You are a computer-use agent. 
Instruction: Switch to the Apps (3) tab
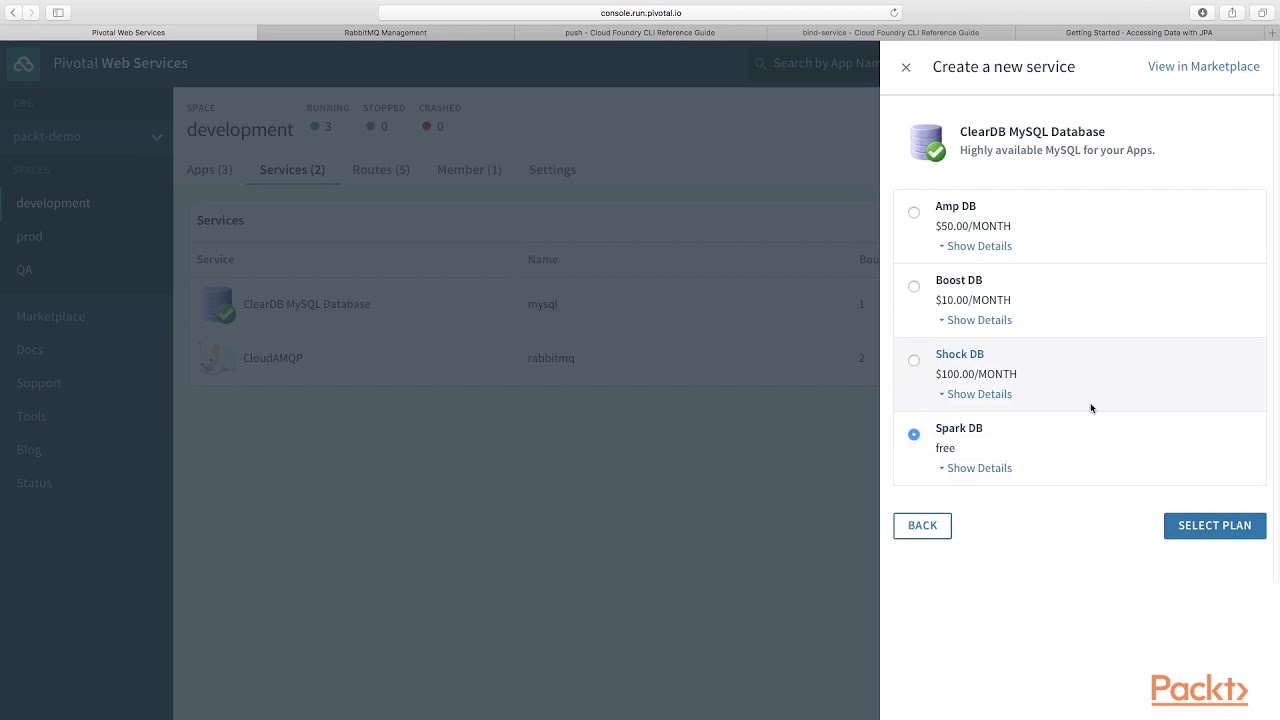[209, 170]
